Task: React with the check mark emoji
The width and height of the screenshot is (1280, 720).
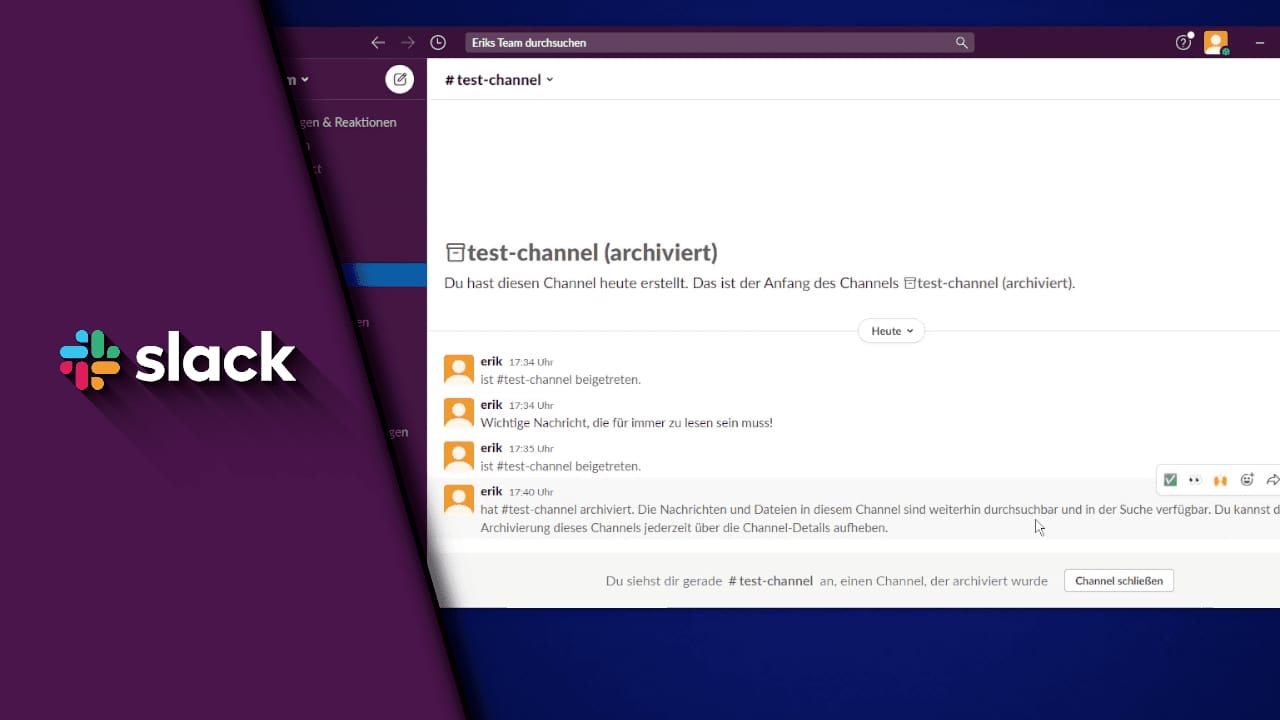Action: (x=1170, y=480)
